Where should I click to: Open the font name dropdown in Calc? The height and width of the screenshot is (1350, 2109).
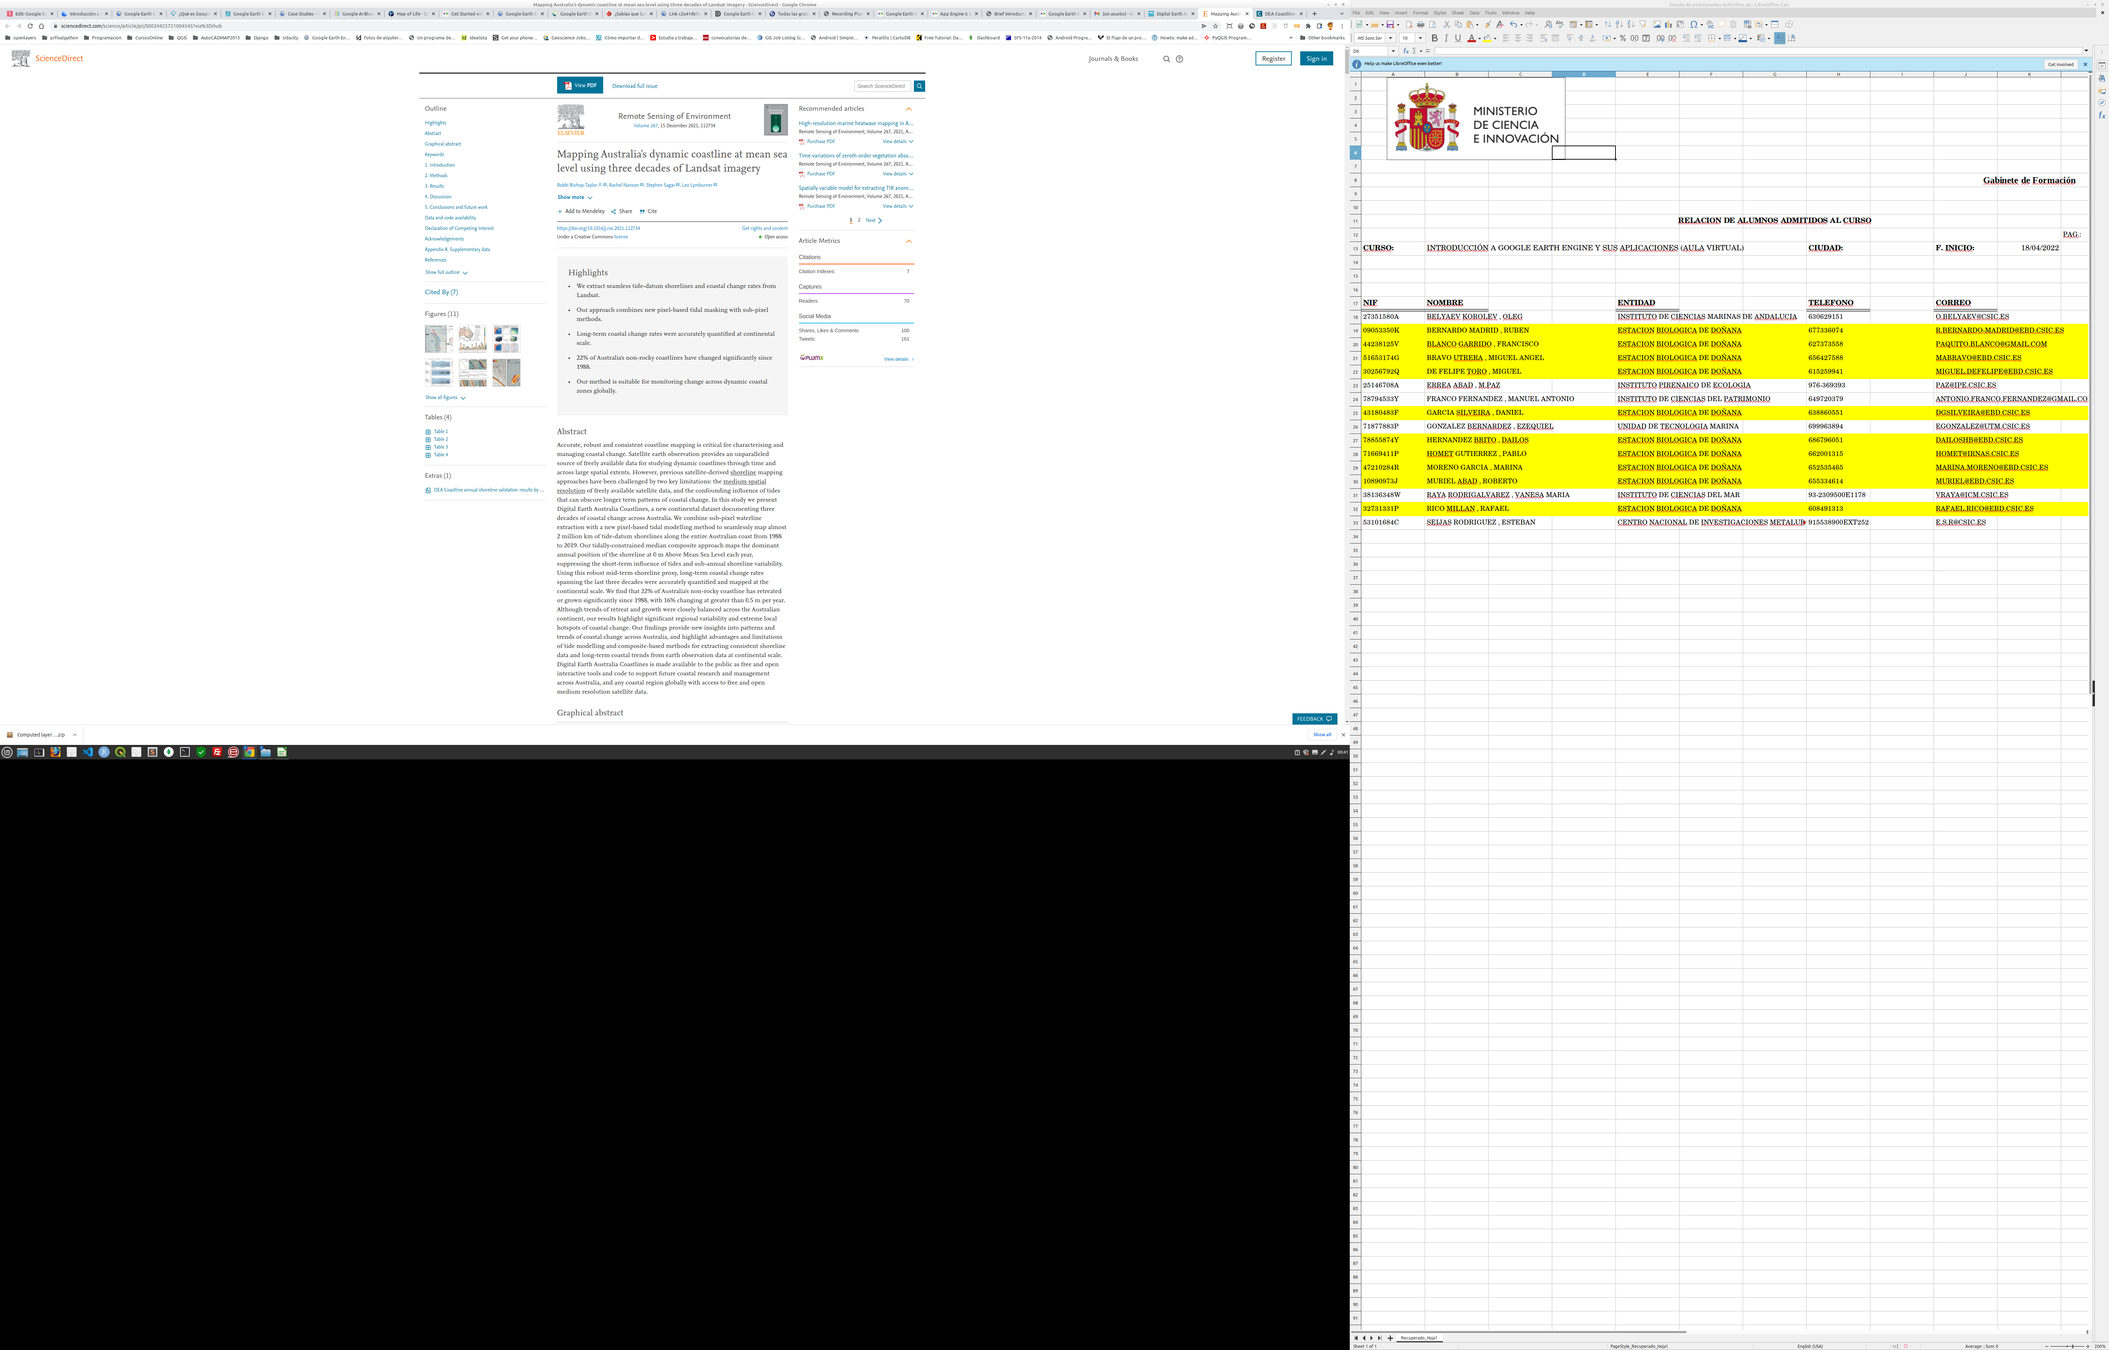click(1390, 38)
